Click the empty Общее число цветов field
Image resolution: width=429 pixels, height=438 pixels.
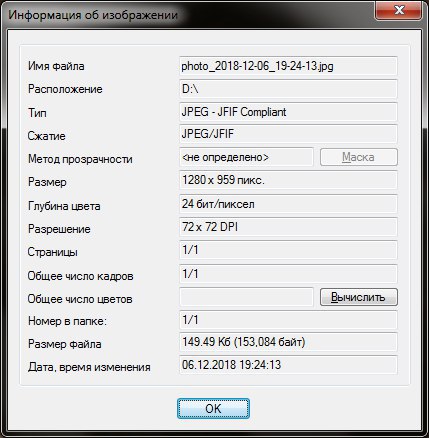(246, 297)
